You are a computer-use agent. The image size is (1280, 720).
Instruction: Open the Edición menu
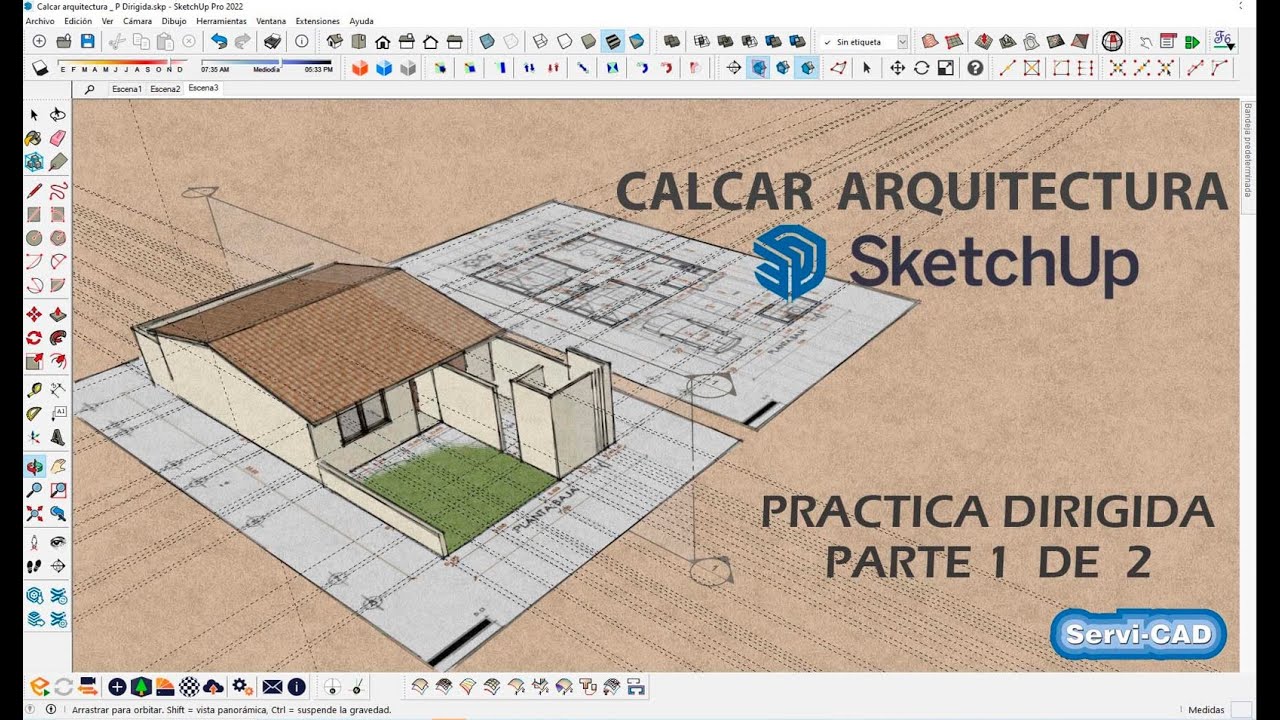click(77, 21)
